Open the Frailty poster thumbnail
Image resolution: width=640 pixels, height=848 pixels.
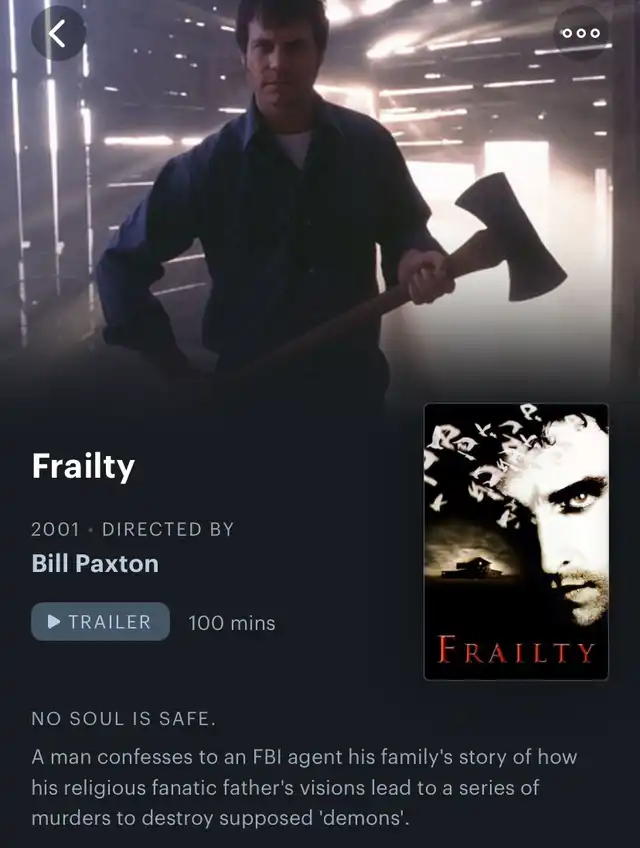tap(516, 541)
